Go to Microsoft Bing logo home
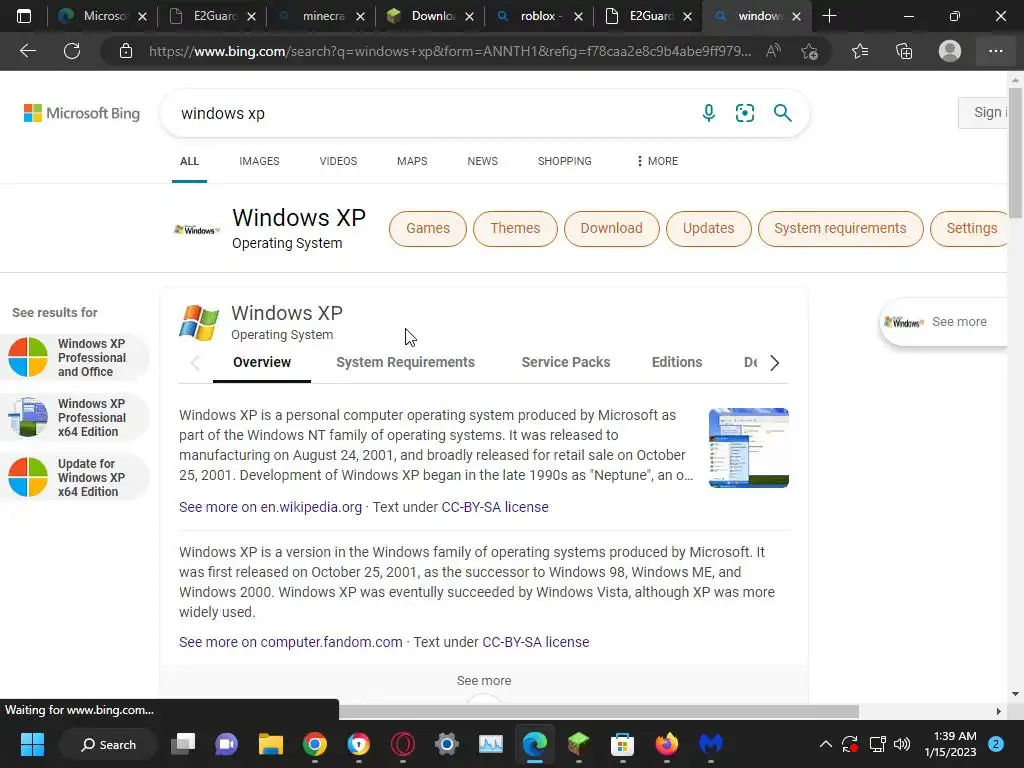Image resolution: width=1024 pixels, height=768 pixels. tap(82, 113)
